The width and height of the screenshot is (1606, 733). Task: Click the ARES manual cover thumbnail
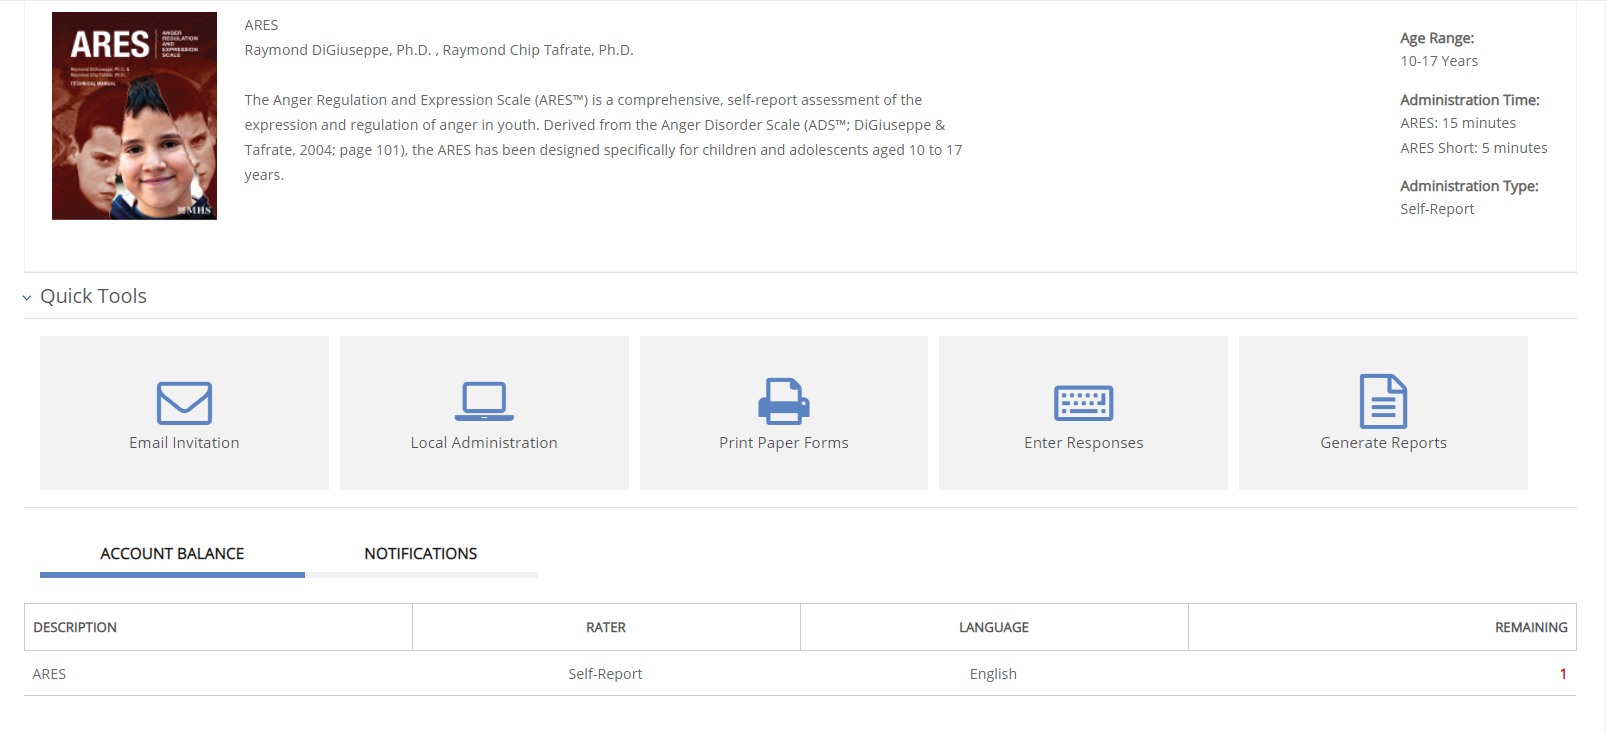pos(134,116)
